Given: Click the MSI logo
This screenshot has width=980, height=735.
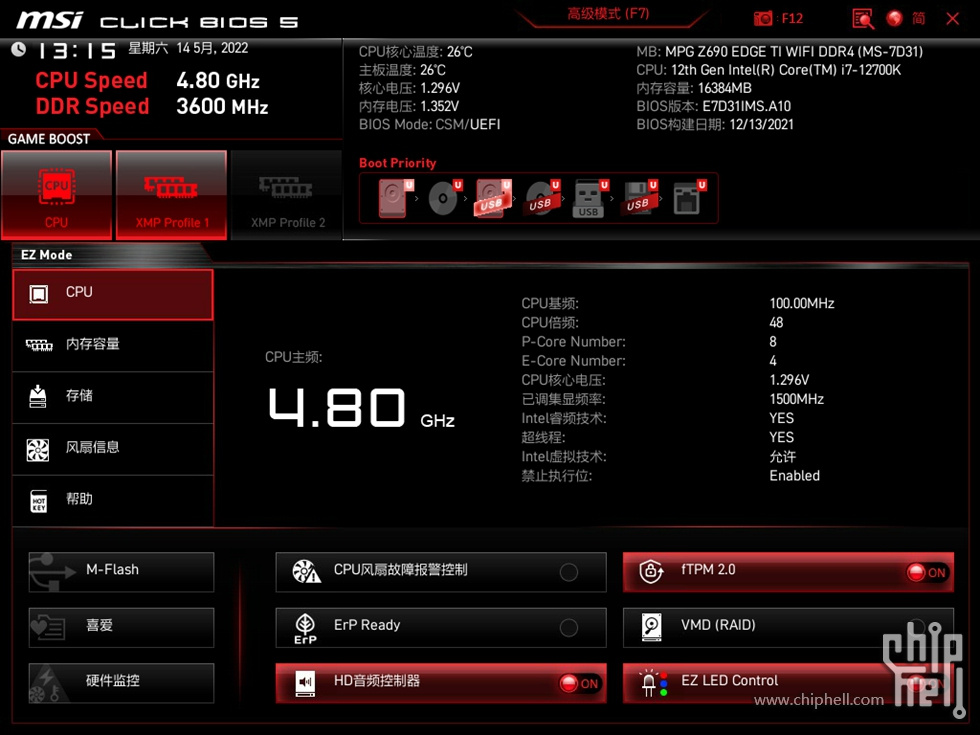Looking at the screenshot, I should pos(50,20).
